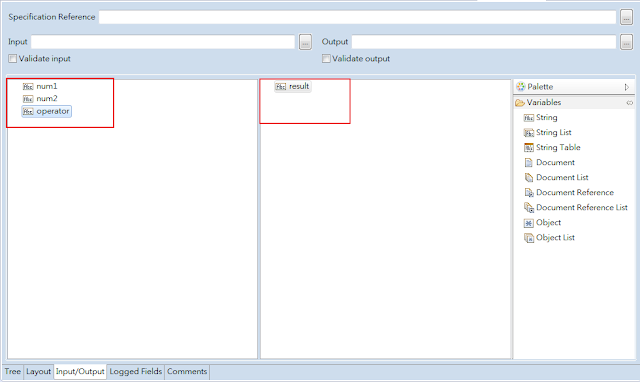Browse for Specification Reference
Viewport: 640px width, 382px height.
(627, 18)
